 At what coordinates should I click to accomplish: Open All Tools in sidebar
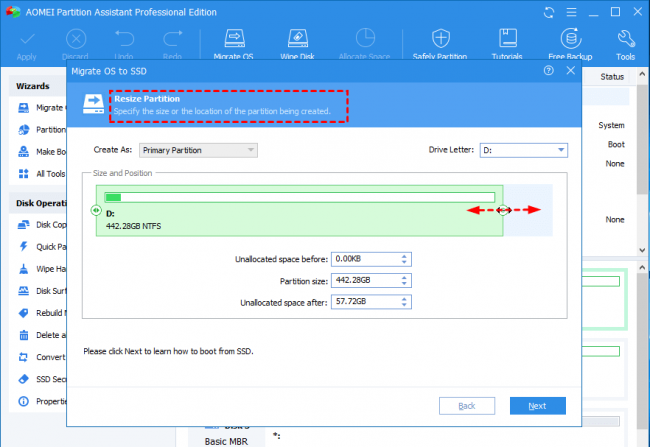[42, 174]
